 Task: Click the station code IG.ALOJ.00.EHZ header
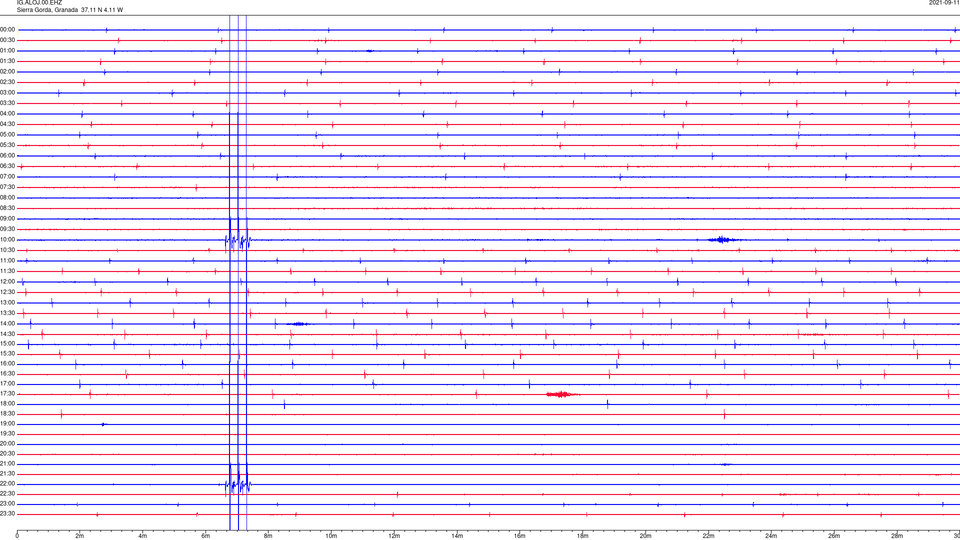tap(39, 3)
